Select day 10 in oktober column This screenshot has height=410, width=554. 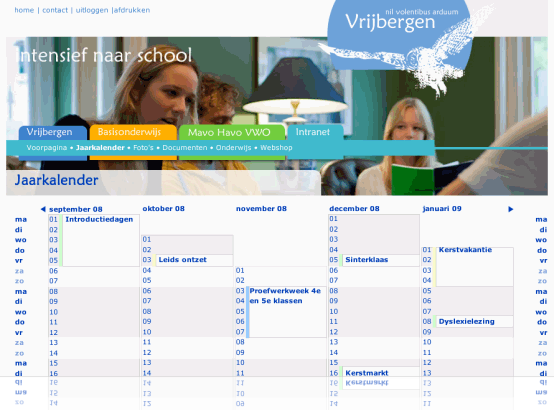(x=147, y=332)
